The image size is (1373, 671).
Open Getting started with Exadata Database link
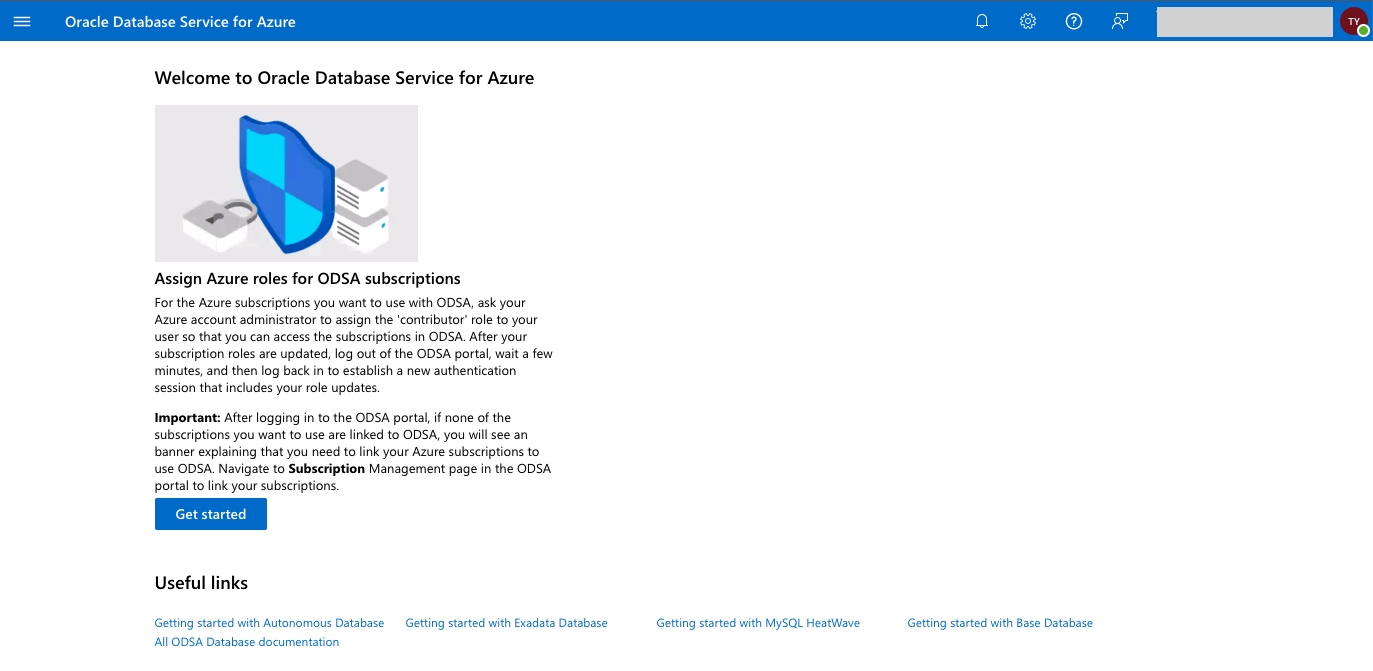pyautogui.click(x=506, y=623)
